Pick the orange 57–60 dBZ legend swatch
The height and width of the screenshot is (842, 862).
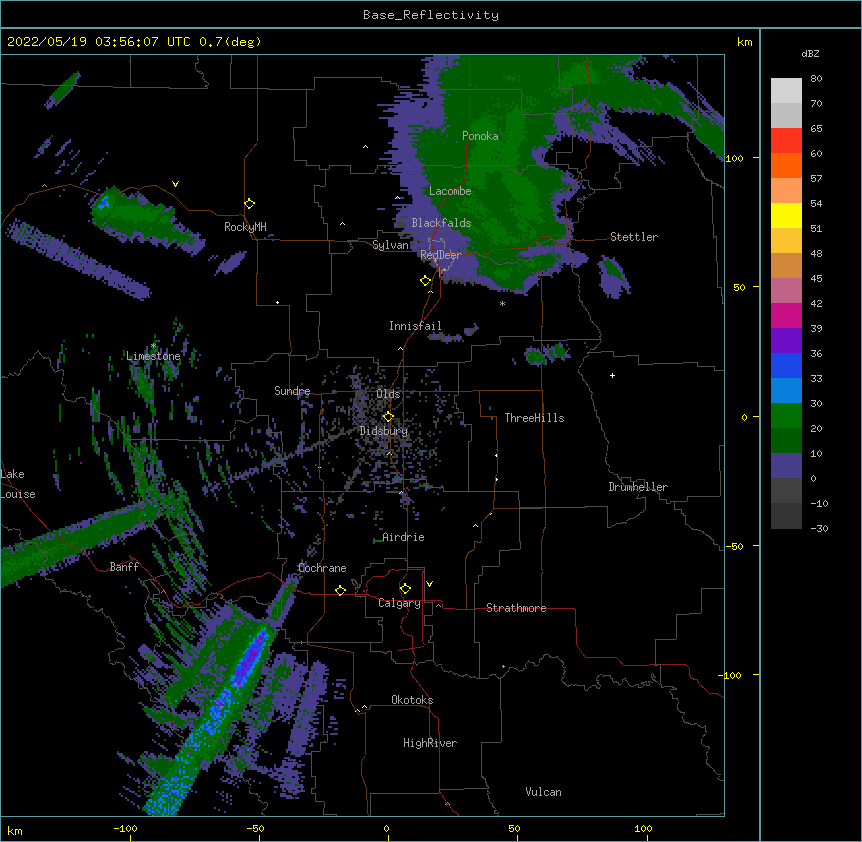(786, 166)
